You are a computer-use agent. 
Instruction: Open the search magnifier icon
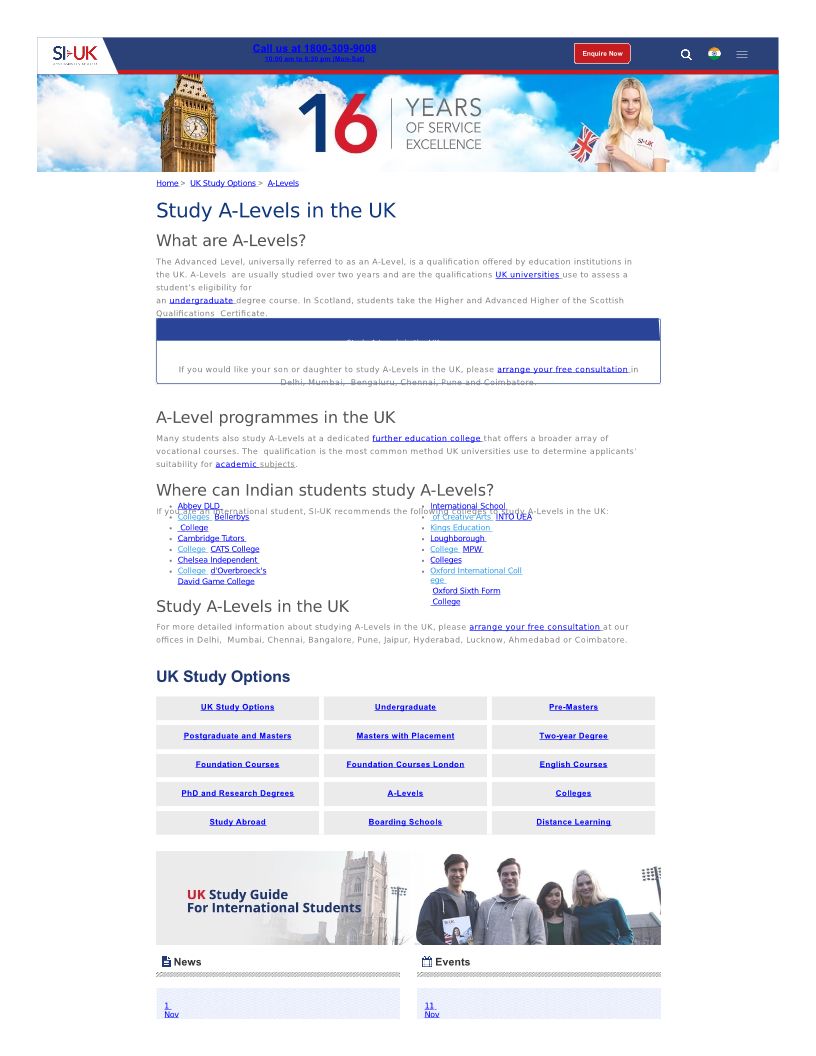pos(686,54)
